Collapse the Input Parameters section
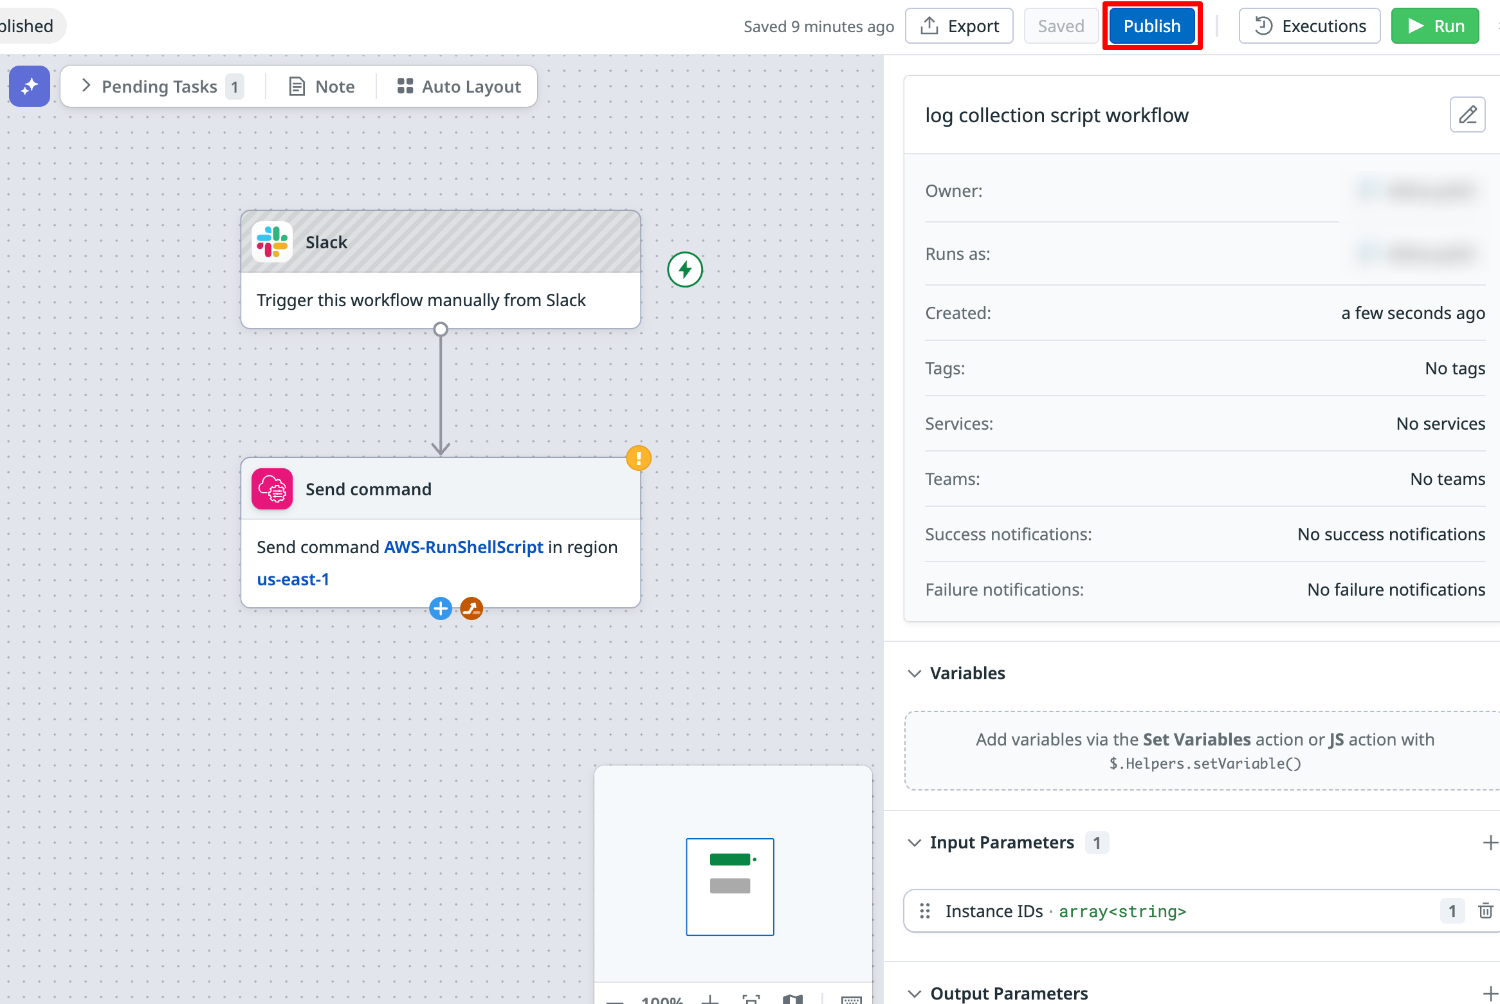 point(914,842)
